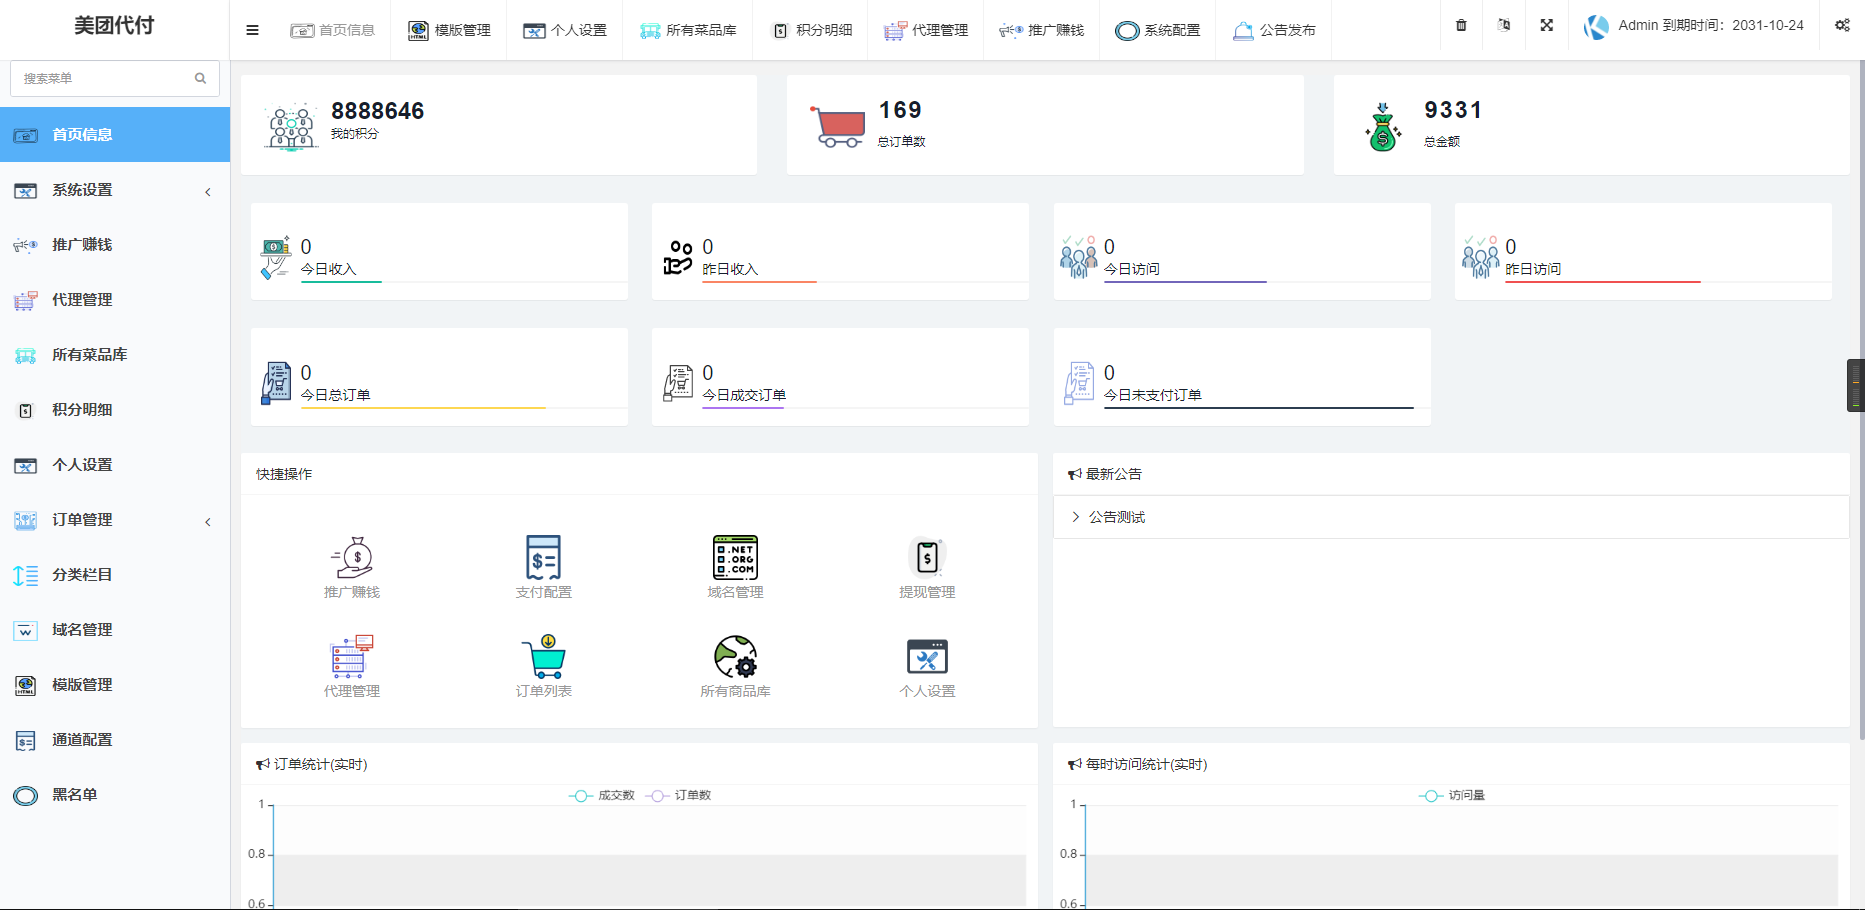Toggle 订单数 series in order chart legend

[x=679, y=796]
